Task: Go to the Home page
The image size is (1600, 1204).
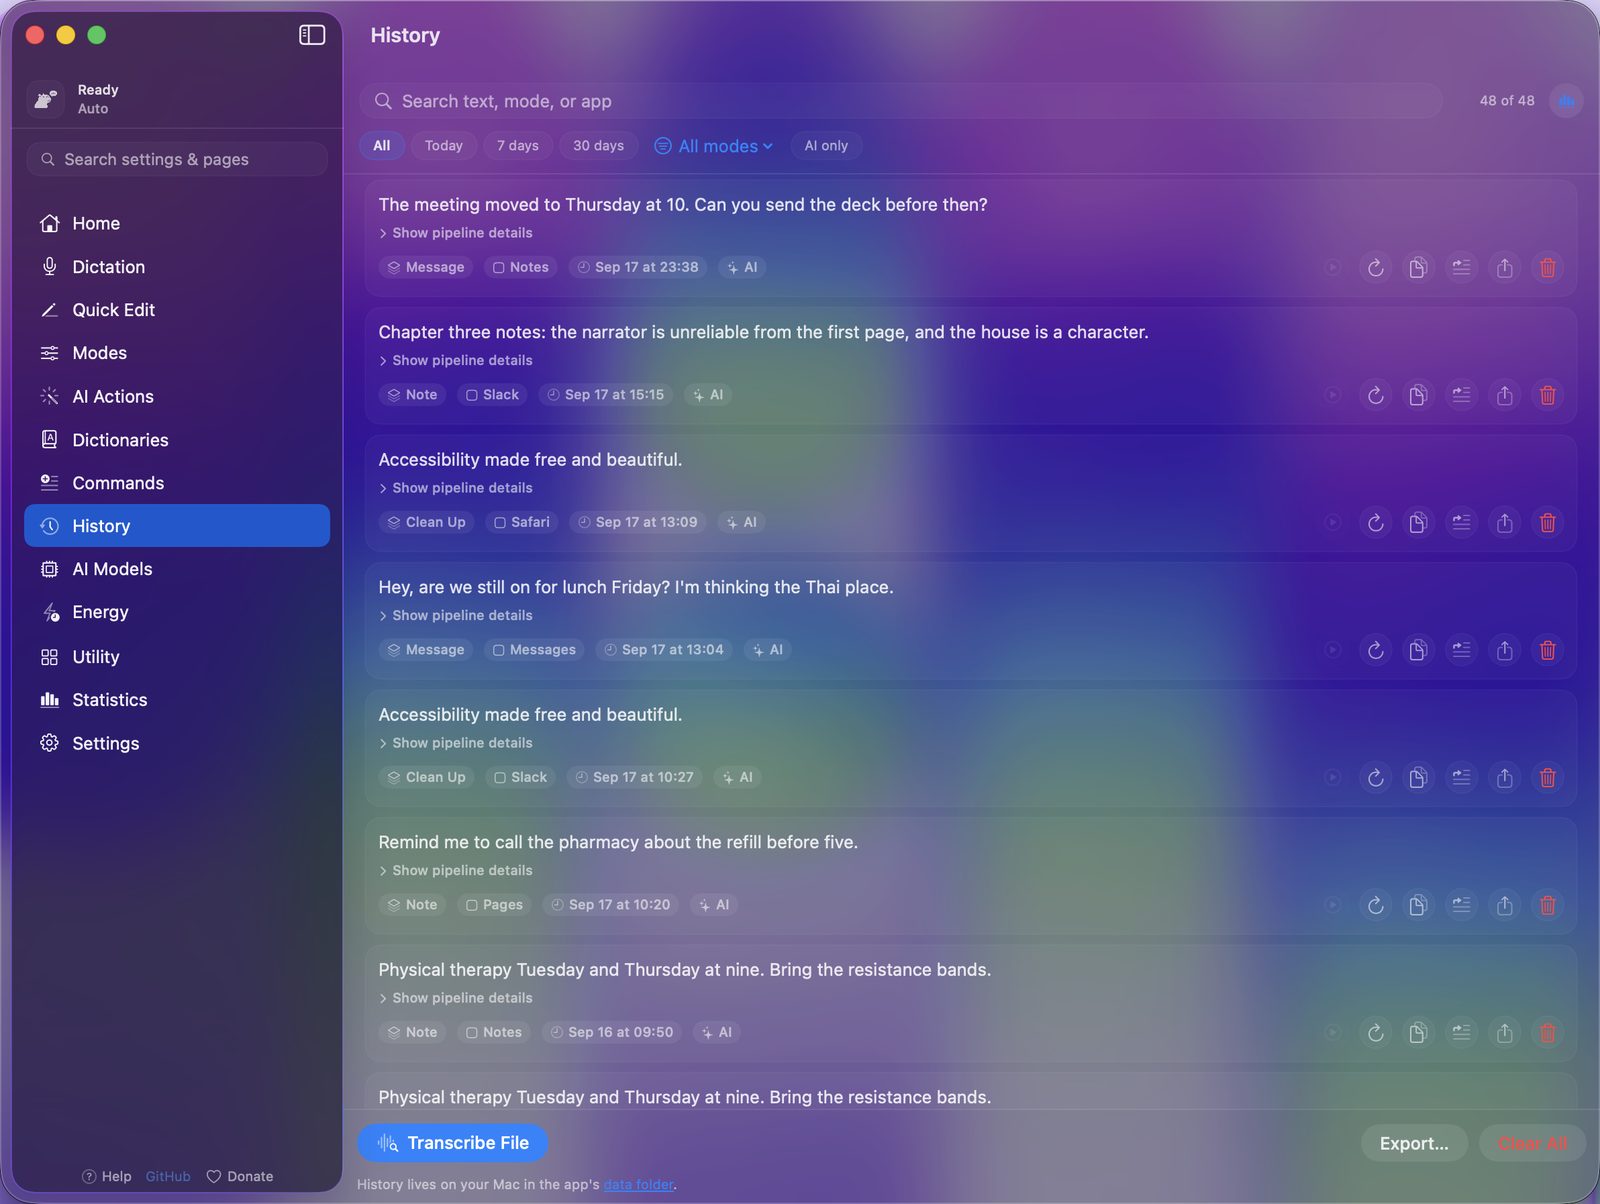Action: 177,224
